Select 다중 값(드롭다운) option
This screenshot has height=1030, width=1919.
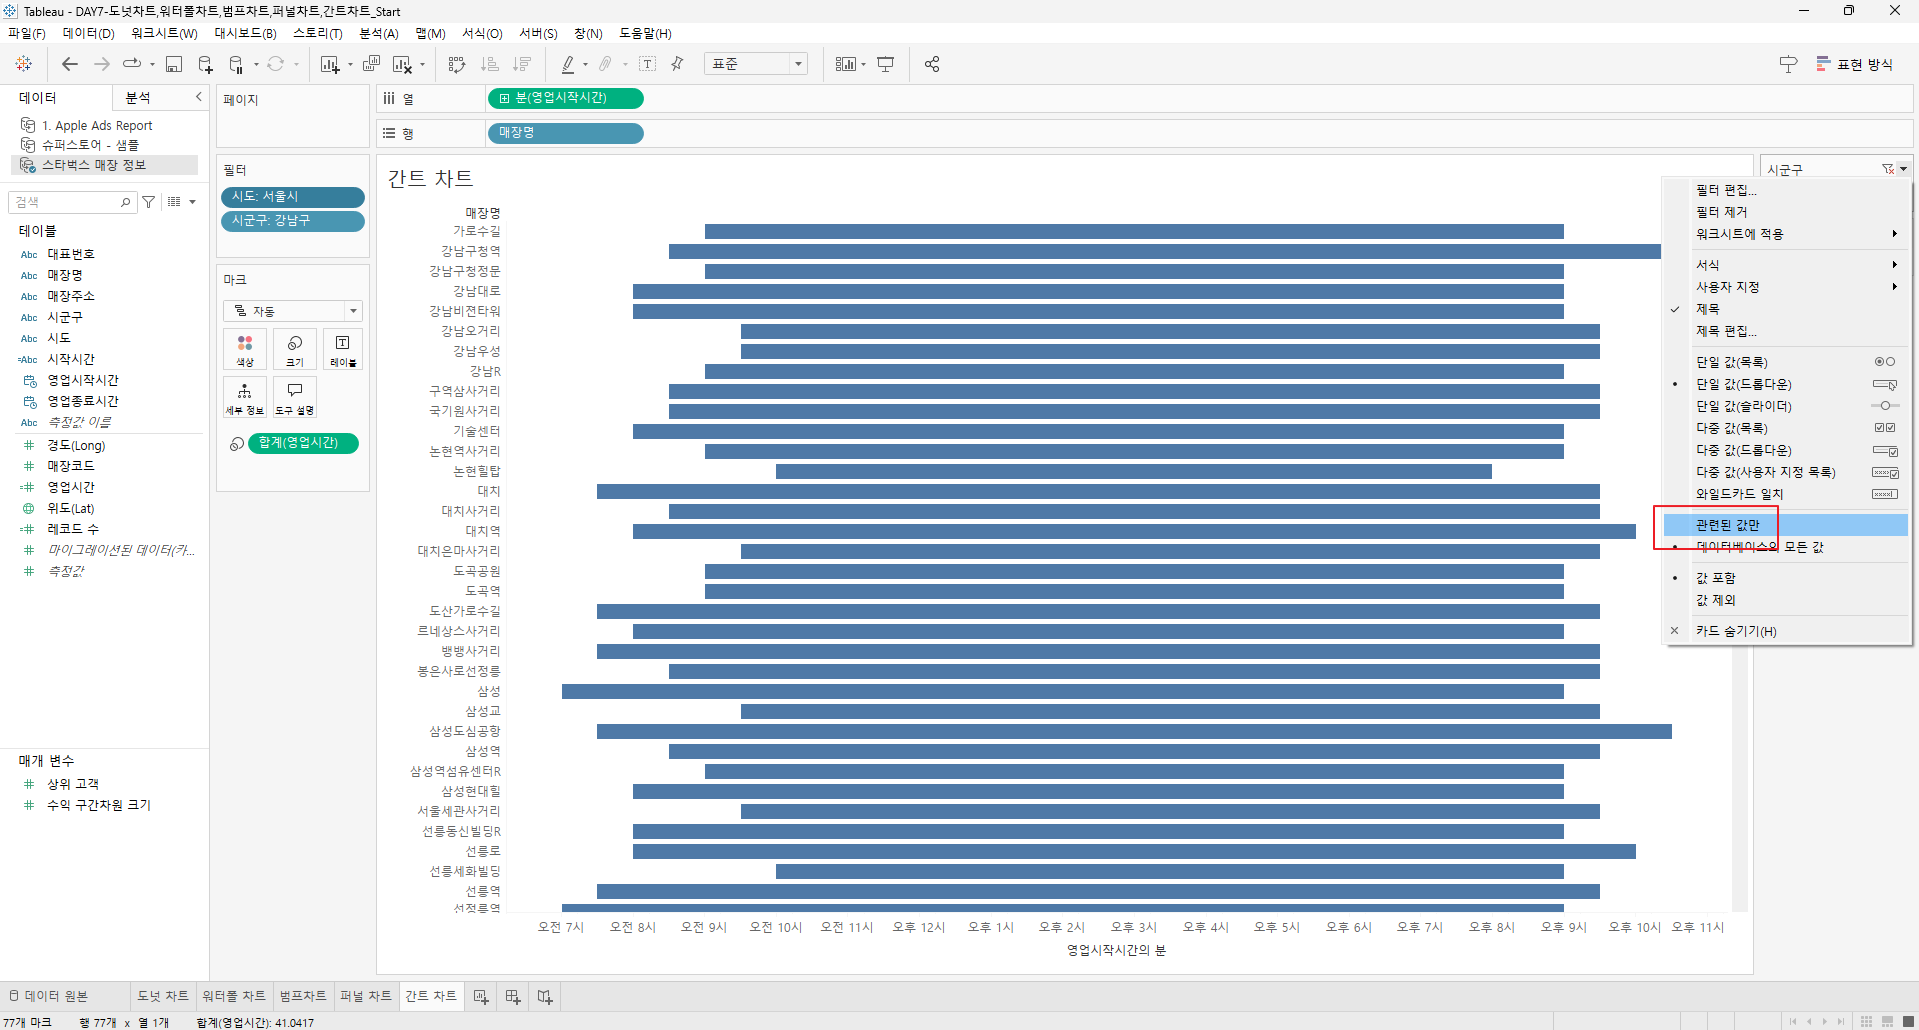pyautogui.click(x=1786, y=450)
